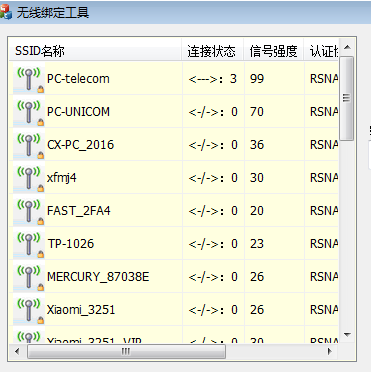Sort by 连接状态 column header

point(213,51)
